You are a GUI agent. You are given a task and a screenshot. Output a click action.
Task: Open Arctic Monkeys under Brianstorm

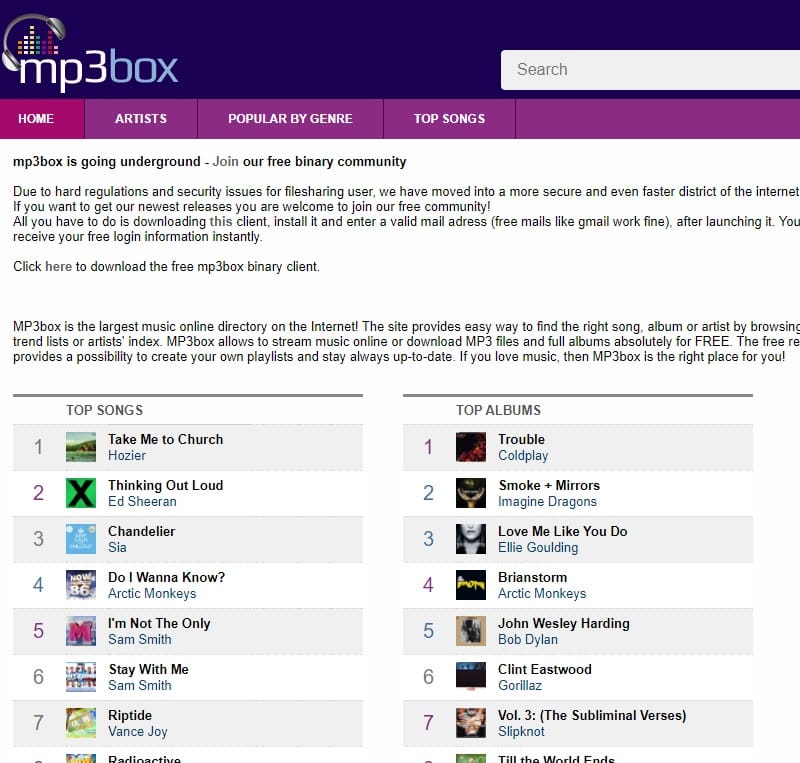click(542, 593)
